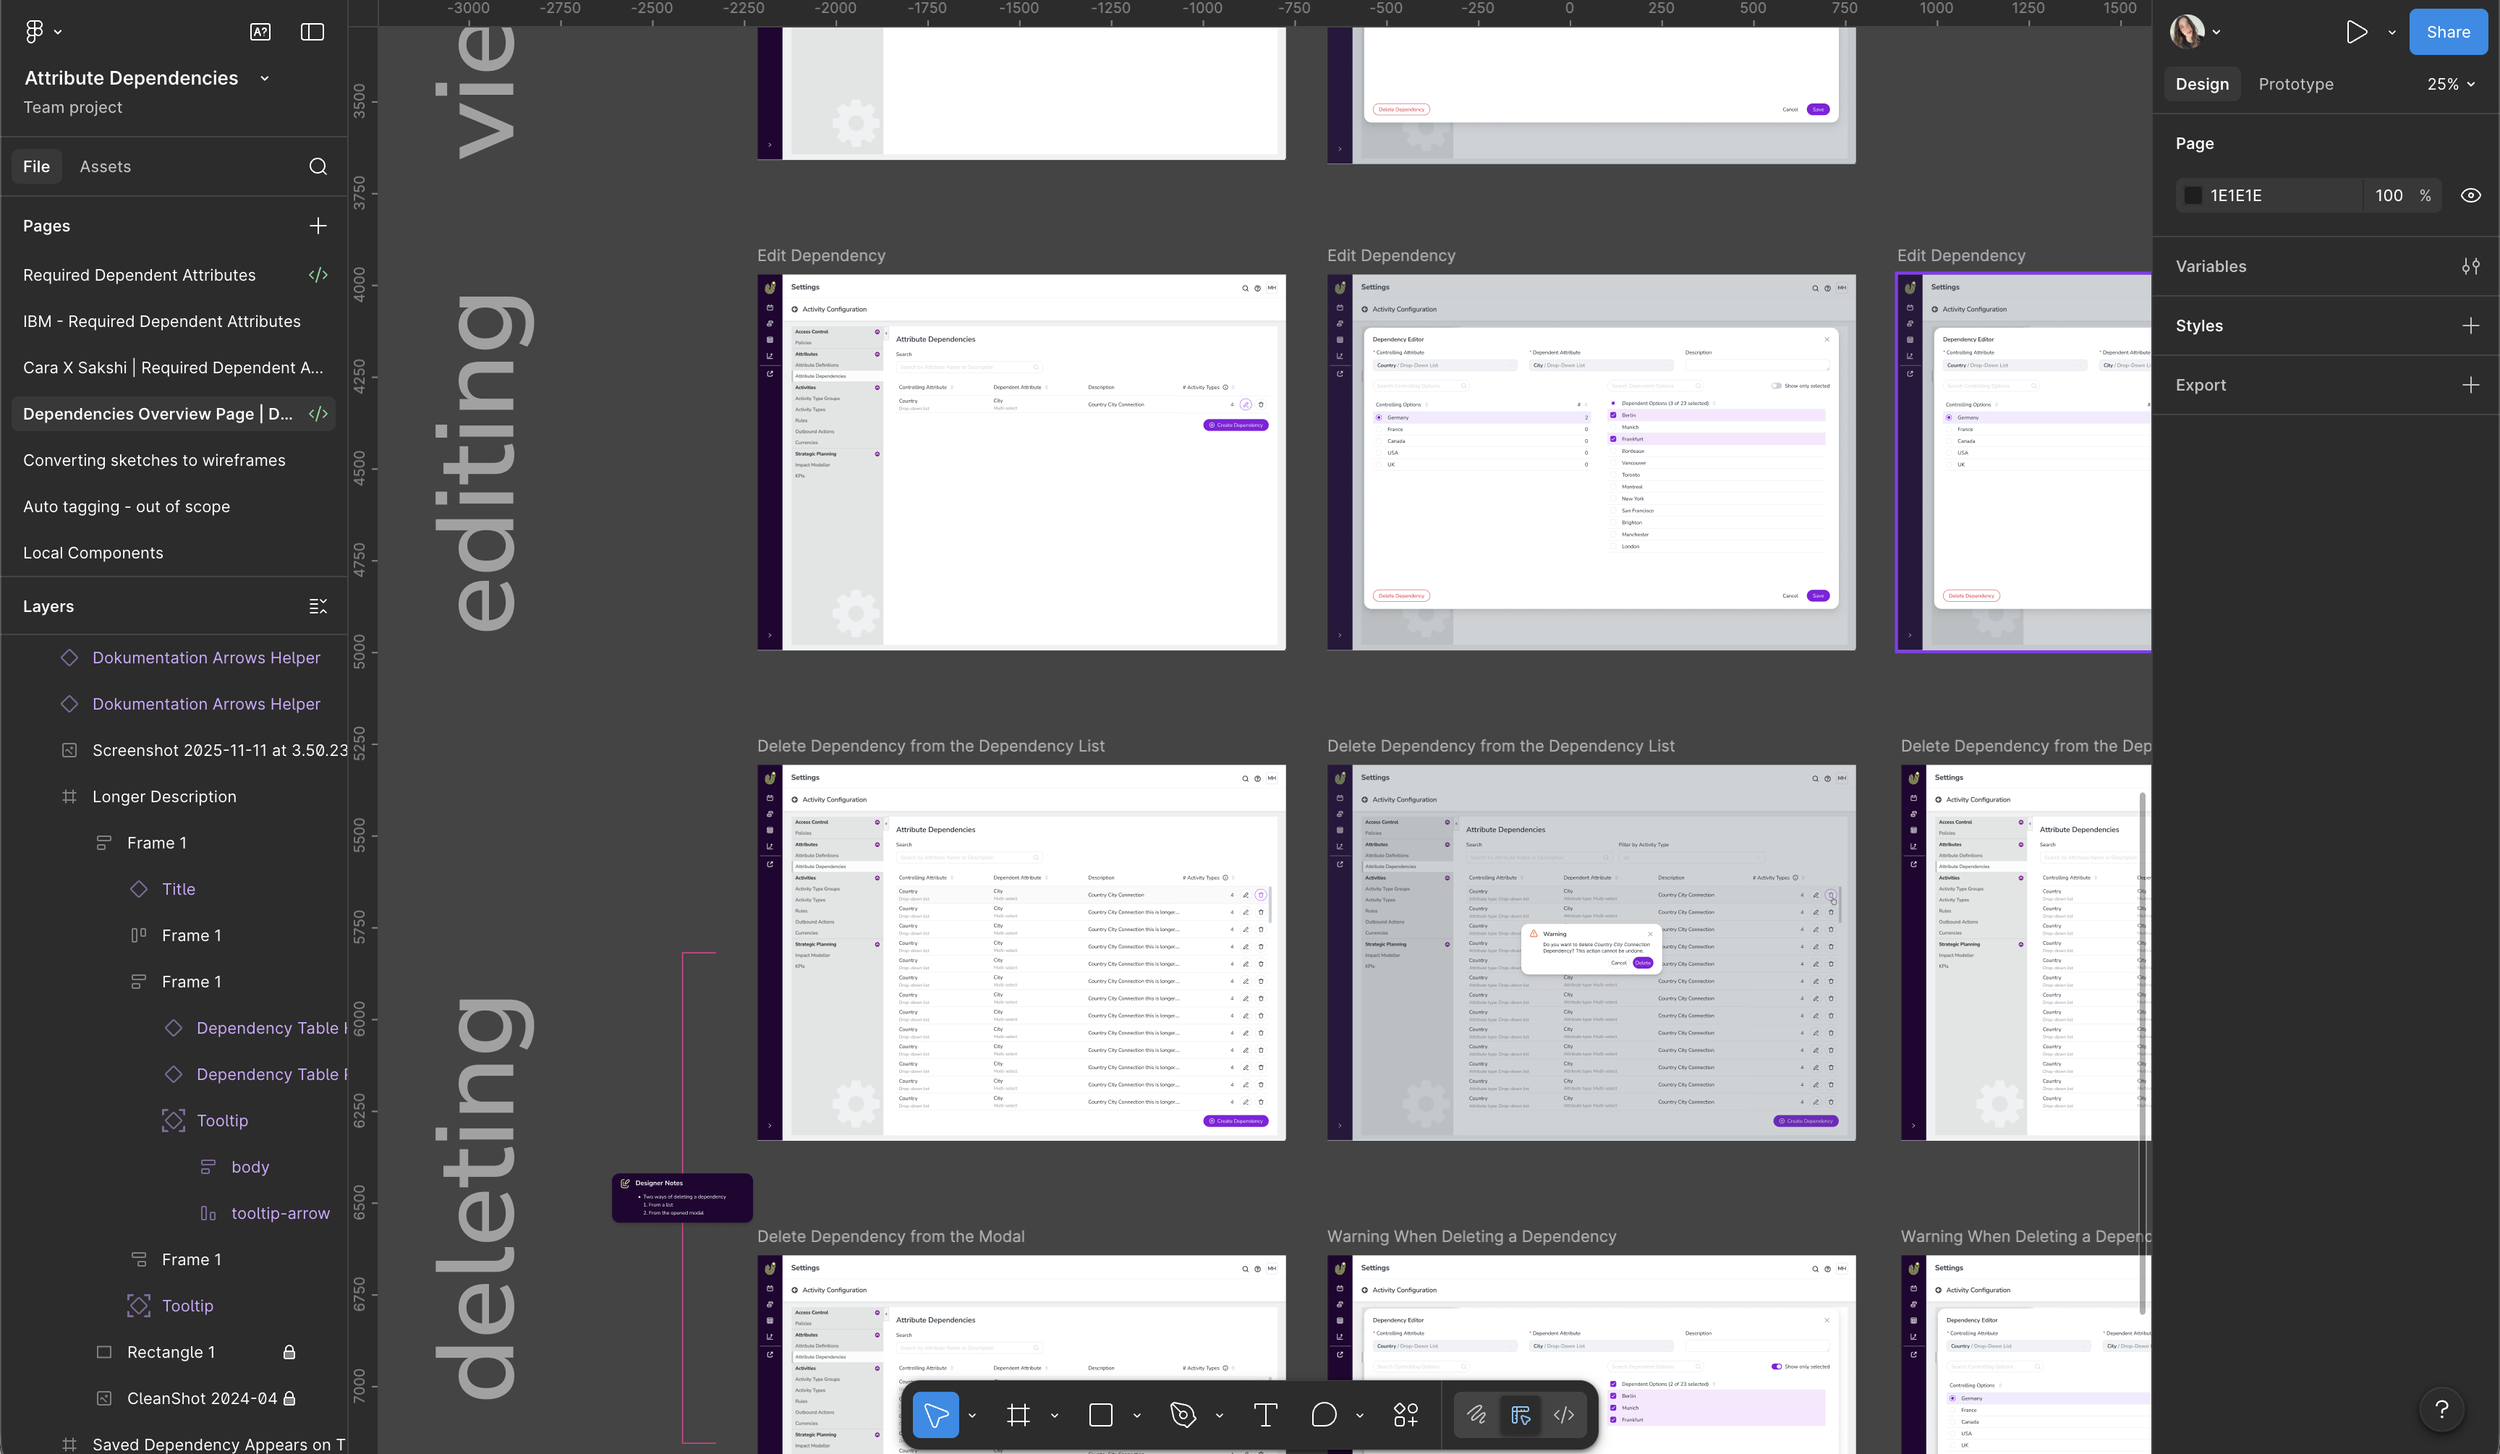This screenshot has height=1454, width=2500.
Task: Switch to Dev Mode code icon
Action: coord(1564,1414)
